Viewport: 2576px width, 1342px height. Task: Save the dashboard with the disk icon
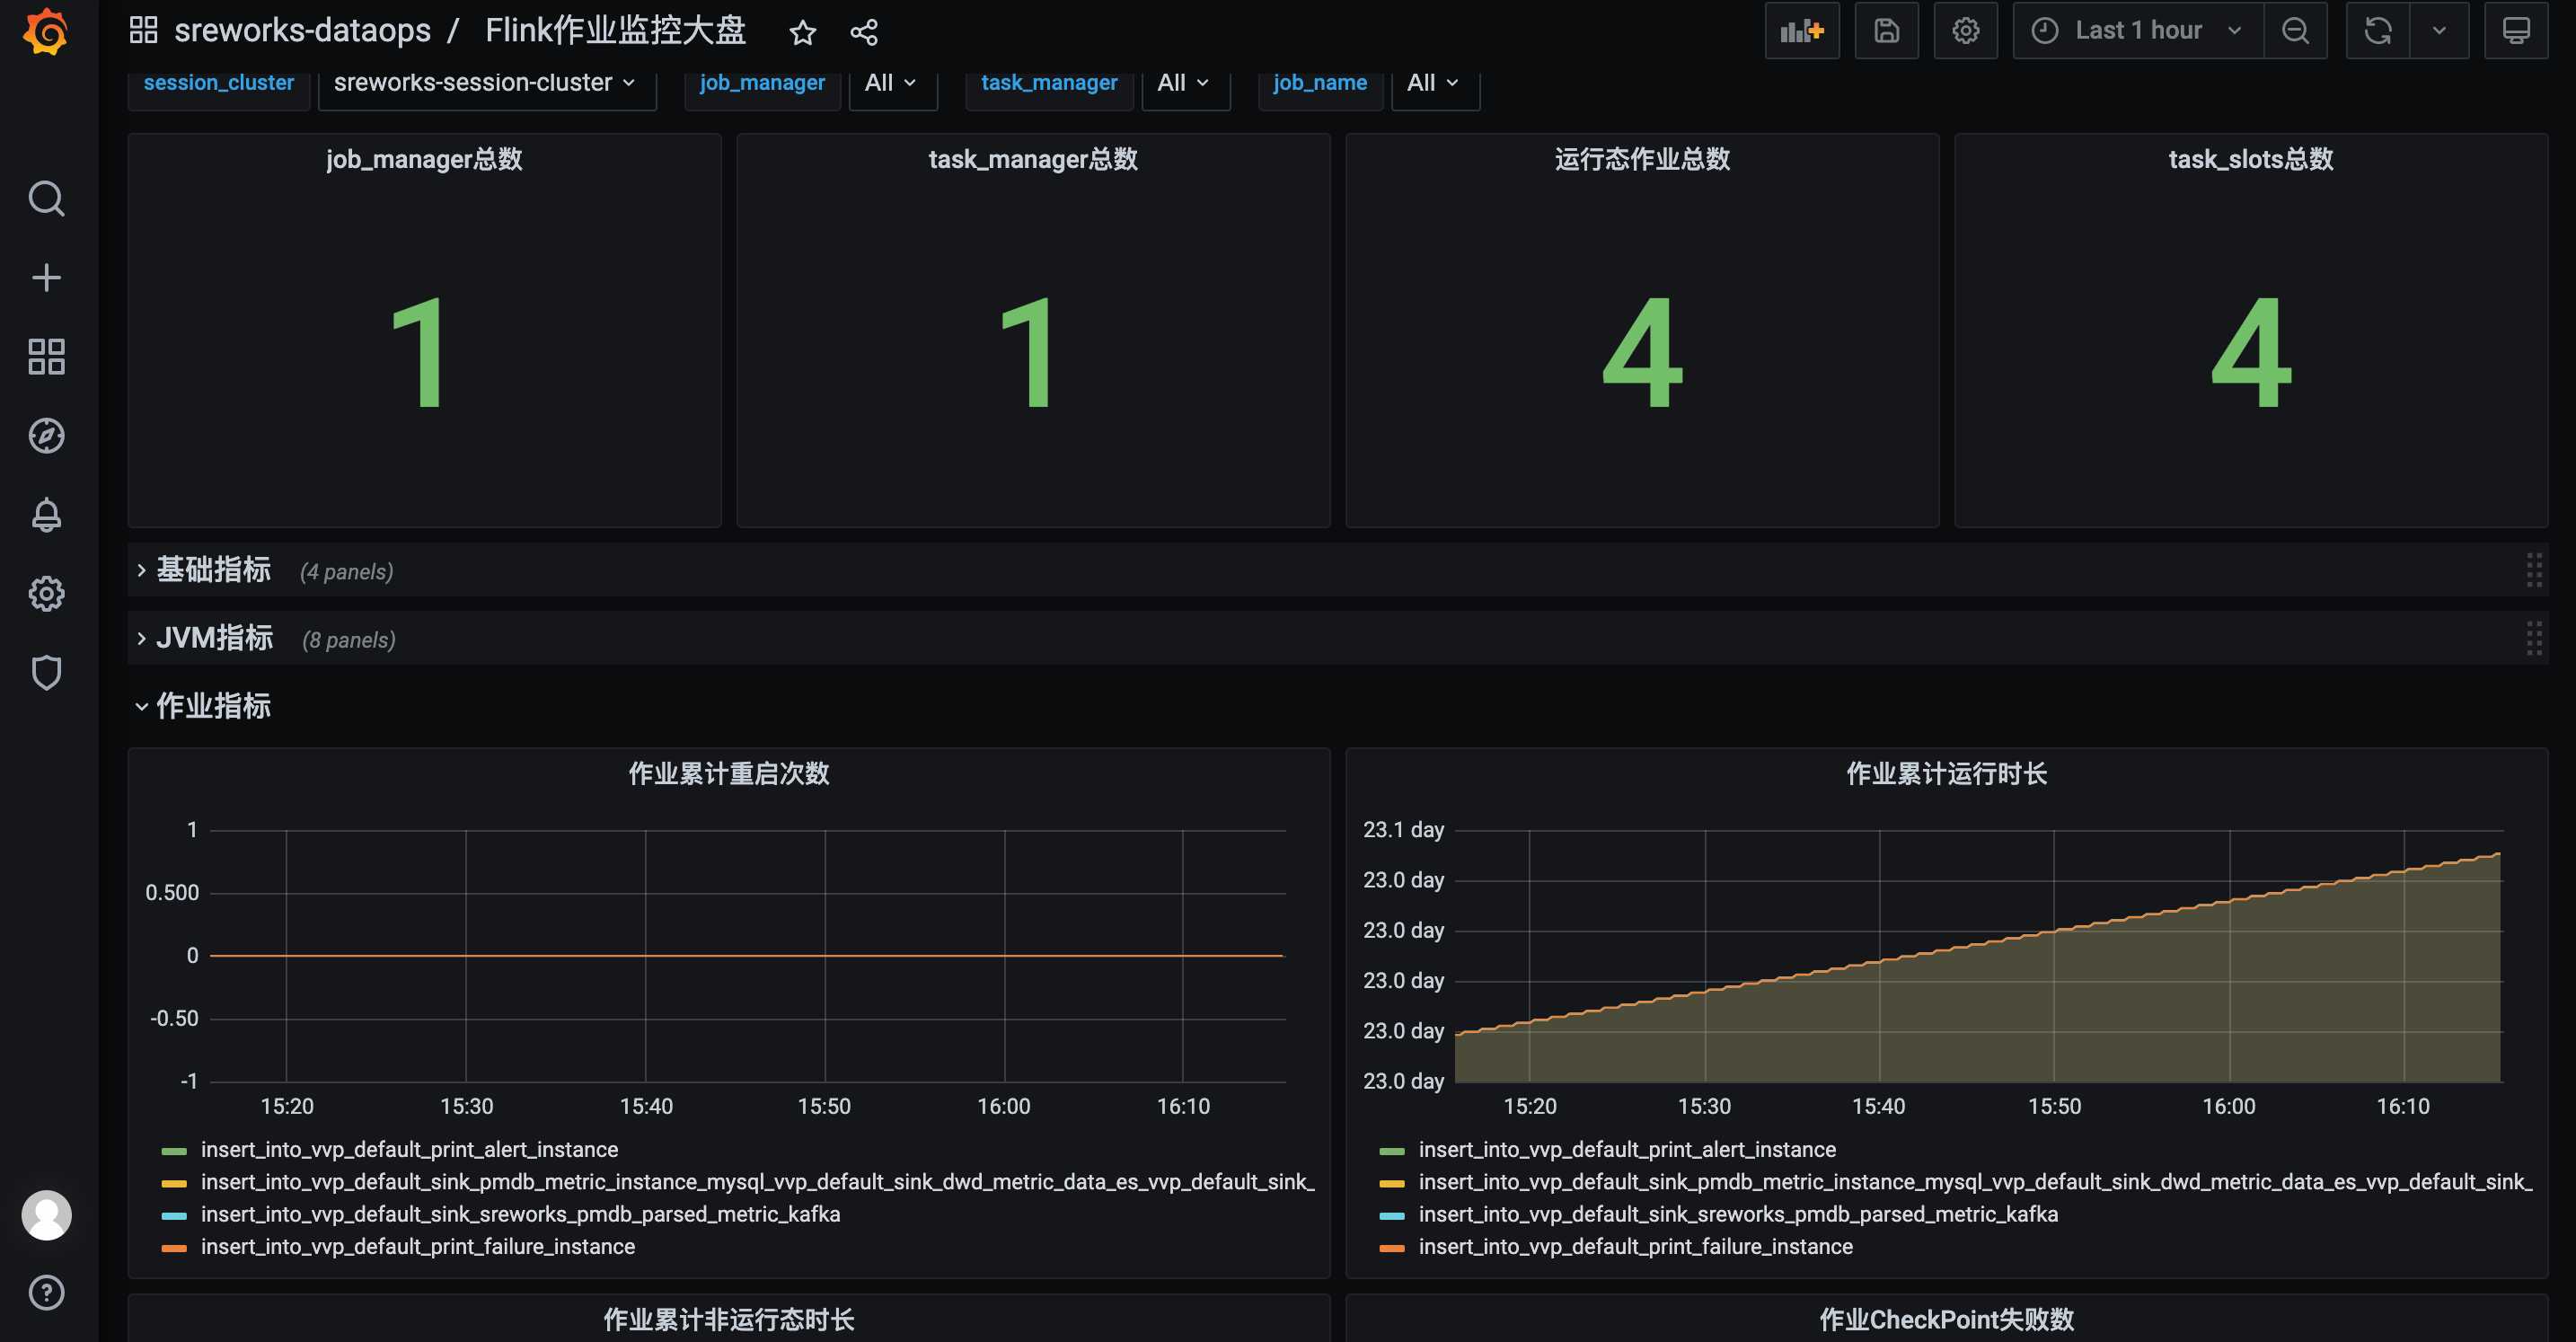pyautogui.click(x=1886, y=31)
